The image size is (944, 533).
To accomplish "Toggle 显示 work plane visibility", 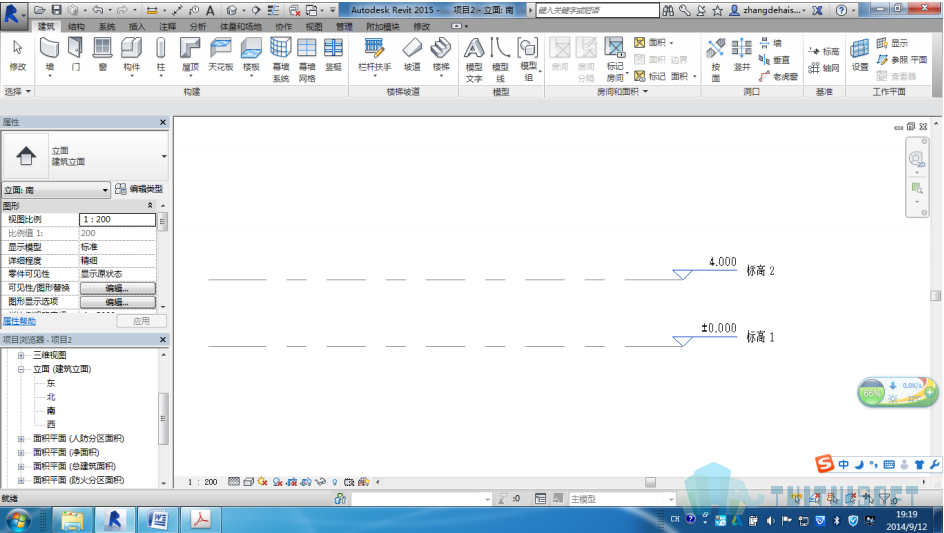I will (892, 43).
